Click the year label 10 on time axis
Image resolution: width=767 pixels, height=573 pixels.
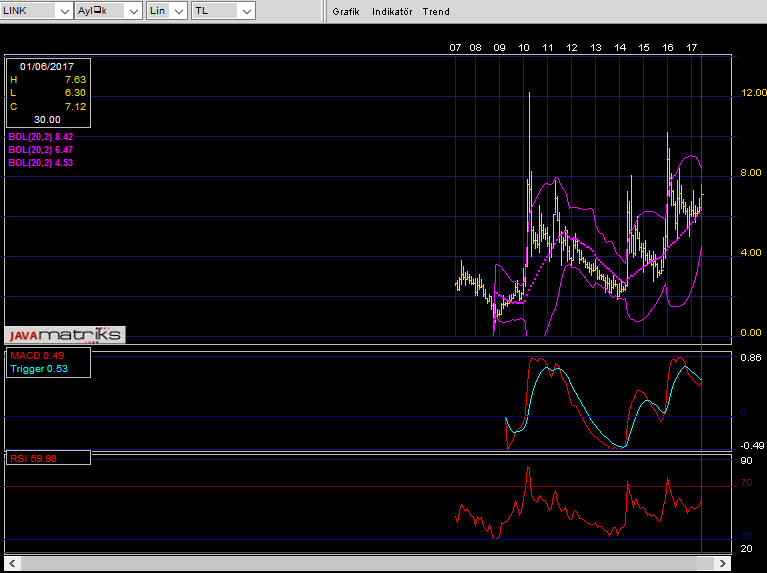[x=524, y=47]
